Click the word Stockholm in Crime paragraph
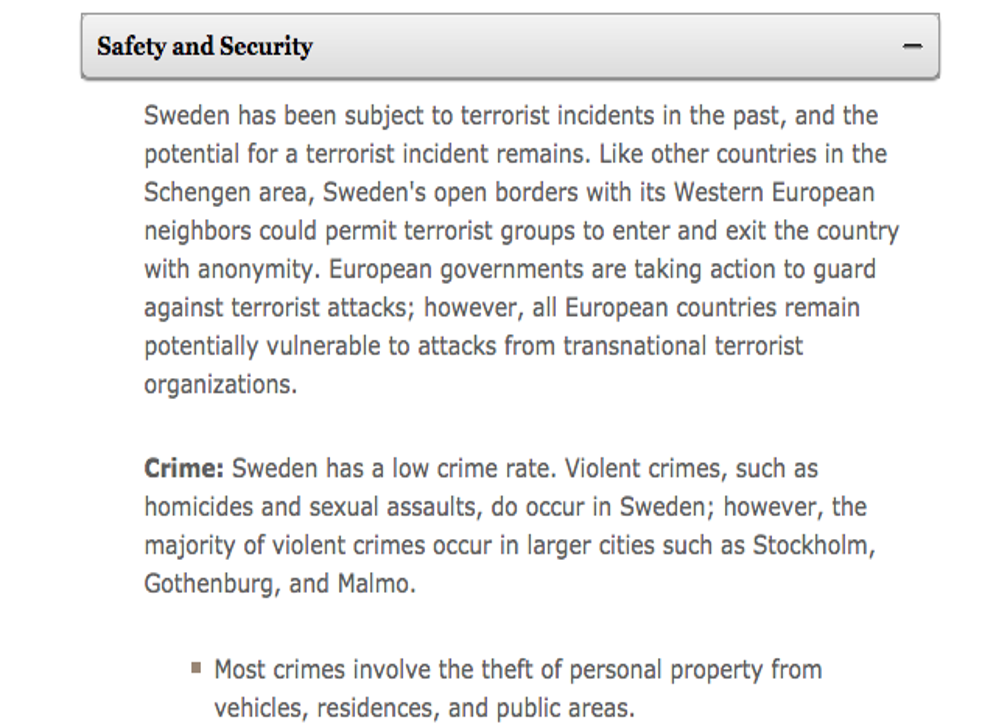Screen dimensions: 982x726 (x=813, y=545)
